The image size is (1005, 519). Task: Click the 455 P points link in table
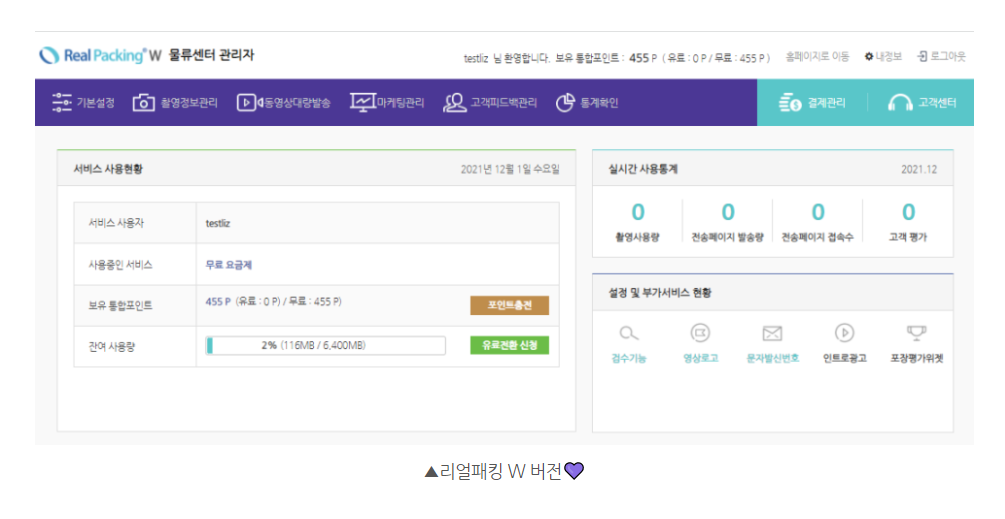click(218, 301)
